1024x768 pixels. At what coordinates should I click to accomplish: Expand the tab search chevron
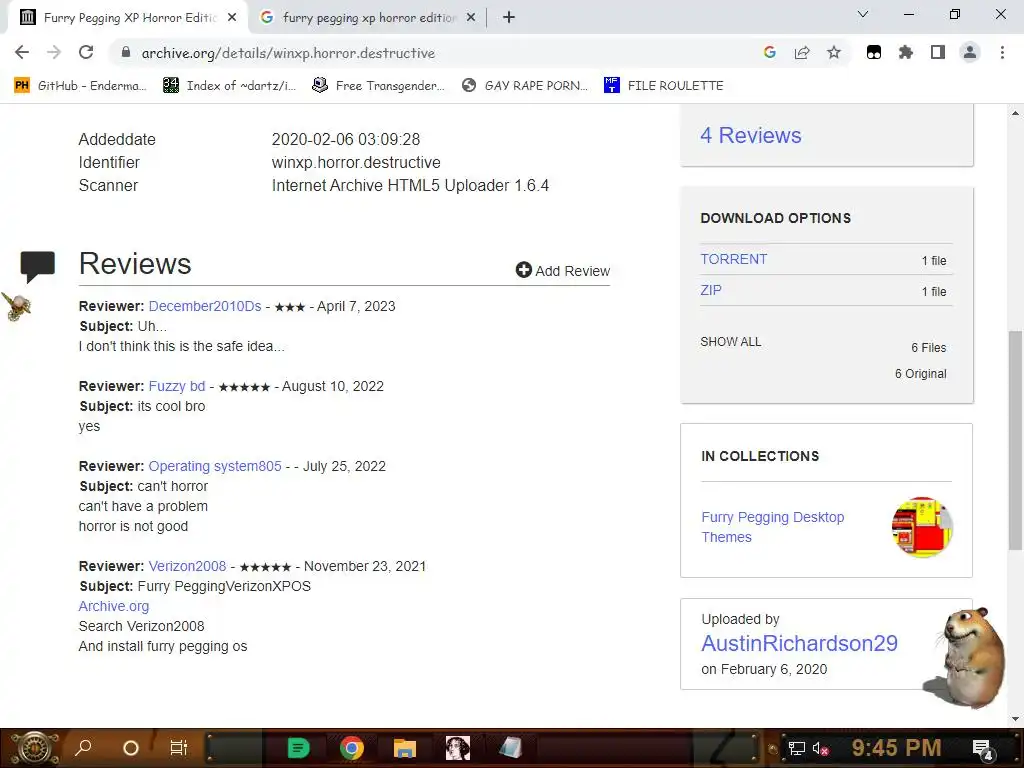(x=863, y=14)
